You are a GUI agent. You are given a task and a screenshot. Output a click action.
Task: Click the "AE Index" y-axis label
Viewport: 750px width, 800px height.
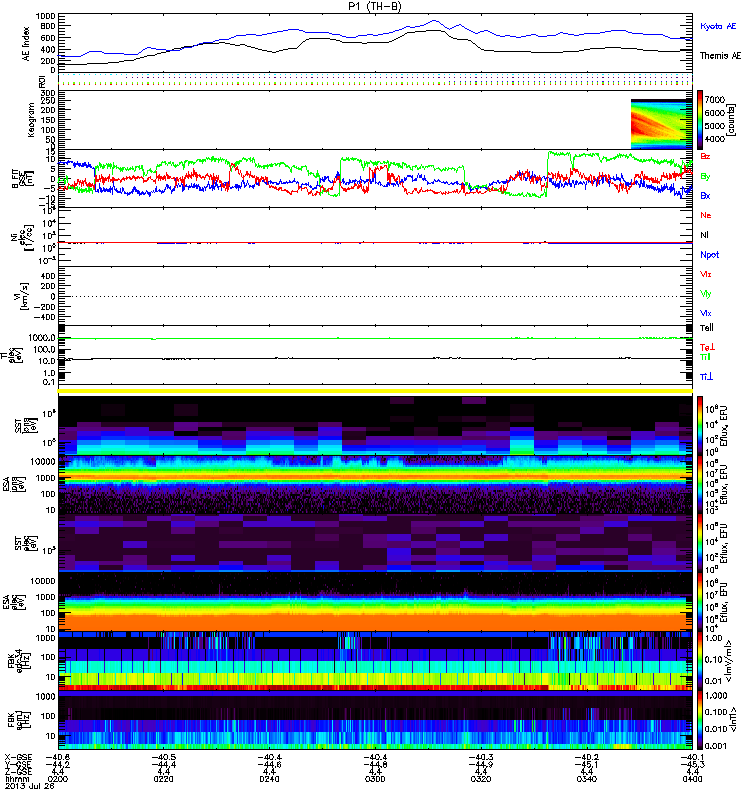[x=26, y=44]
